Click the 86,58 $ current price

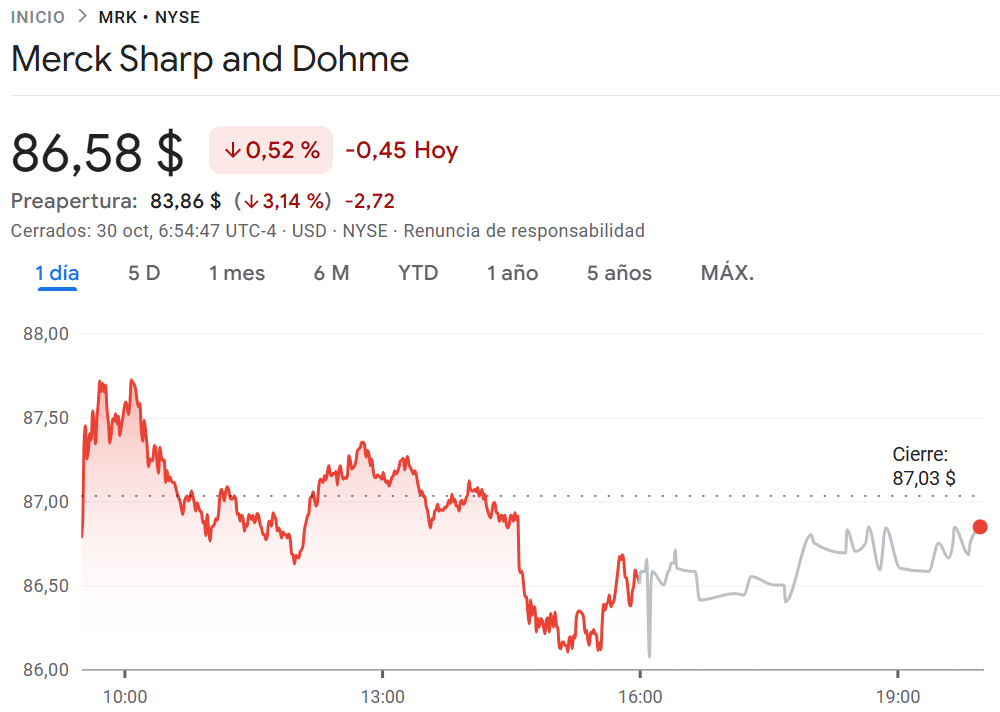click(x=98, y=153)
